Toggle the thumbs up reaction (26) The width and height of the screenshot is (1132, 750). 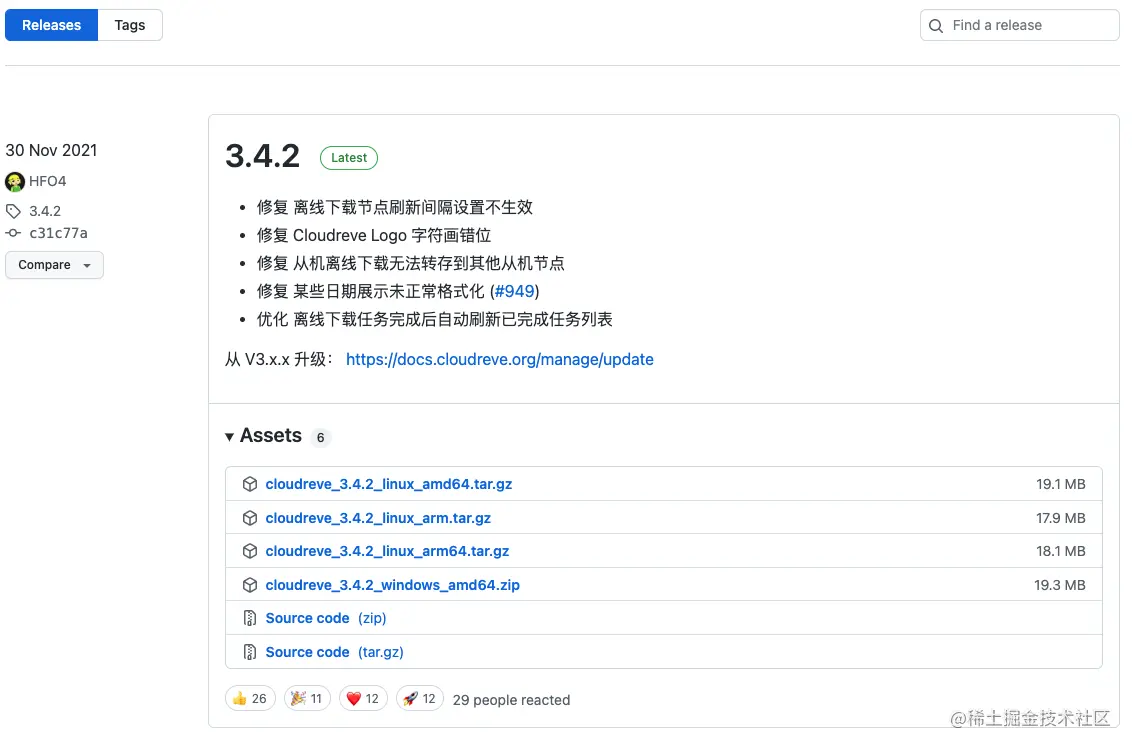(251, 699)
